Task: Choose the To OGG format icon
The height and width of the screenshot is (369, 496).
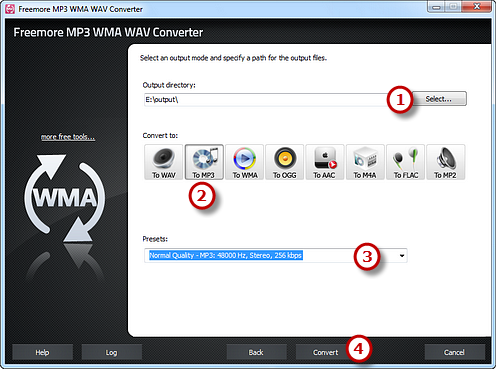Action: pos(285,162)
